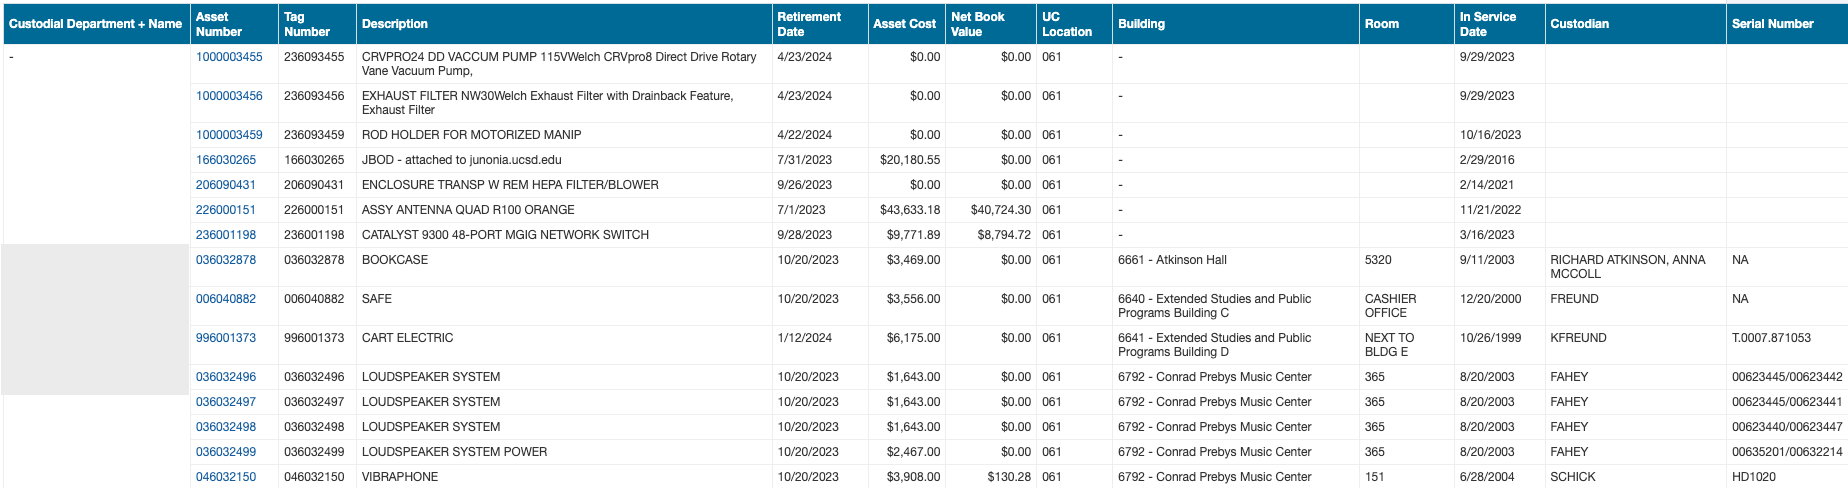The width and height of the screenshot is (1848, 488).
Task: Select the Custodian column header
Action: (1579, 24)
